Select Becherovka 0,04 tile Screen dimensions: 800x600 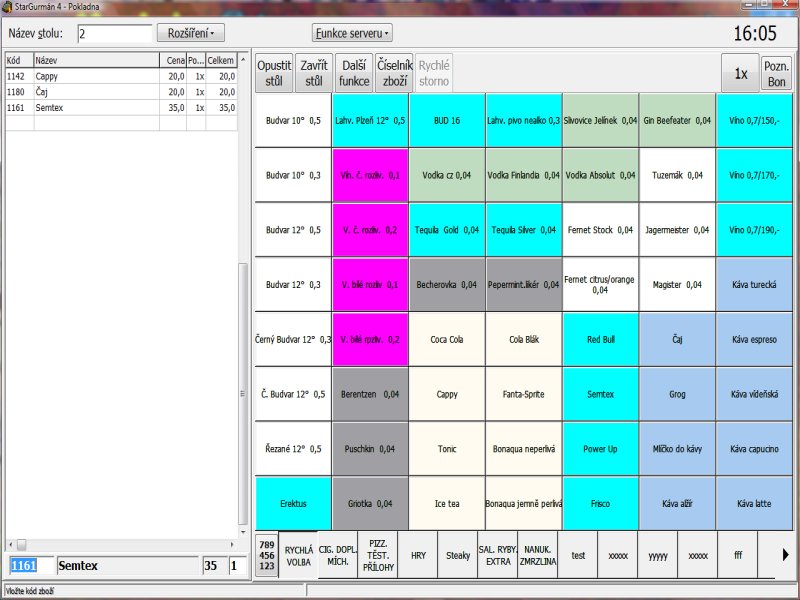point(447,285)
